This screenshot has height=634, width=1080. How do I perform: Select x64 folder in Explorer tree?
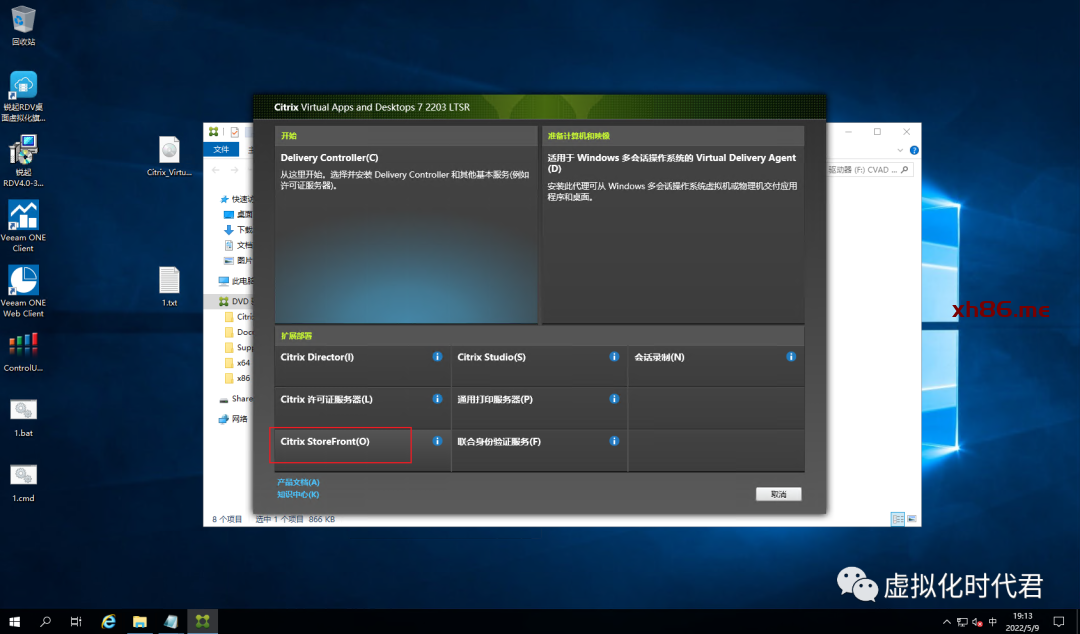pyautogui.click(x=238, y=362)
